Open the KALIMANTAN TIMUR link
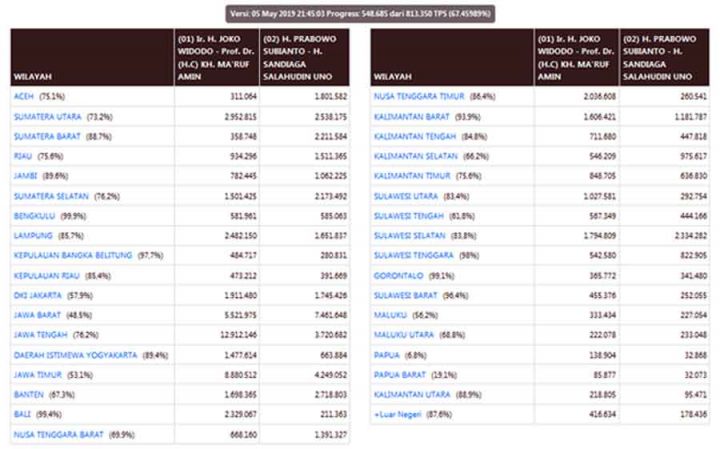Screen dimensions: 720x449 [410, 176]
